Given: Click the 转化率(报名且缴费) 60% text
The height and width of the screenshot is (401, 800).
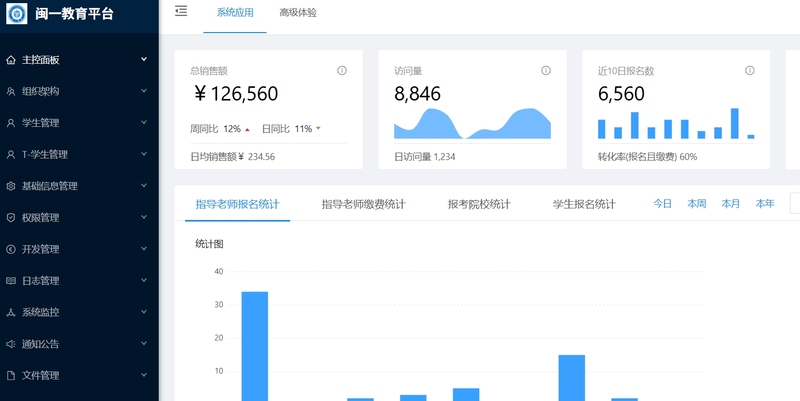Looking at the screenshot, I should [x=647, y=157].
